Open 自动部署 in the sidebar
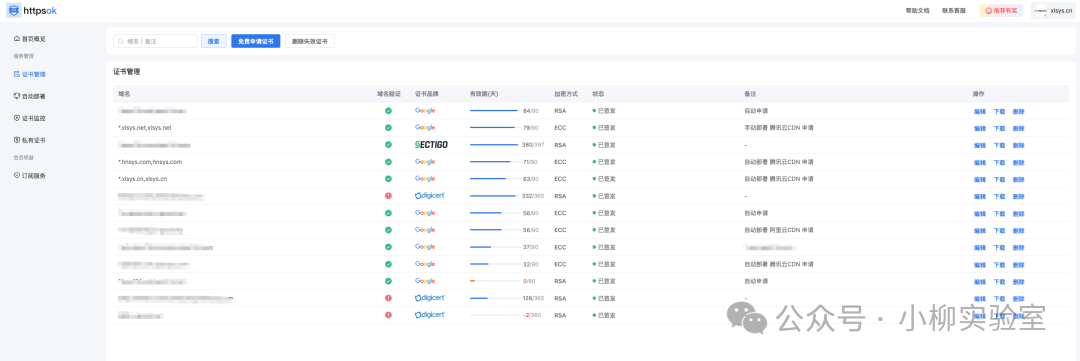 pos(30,96)
